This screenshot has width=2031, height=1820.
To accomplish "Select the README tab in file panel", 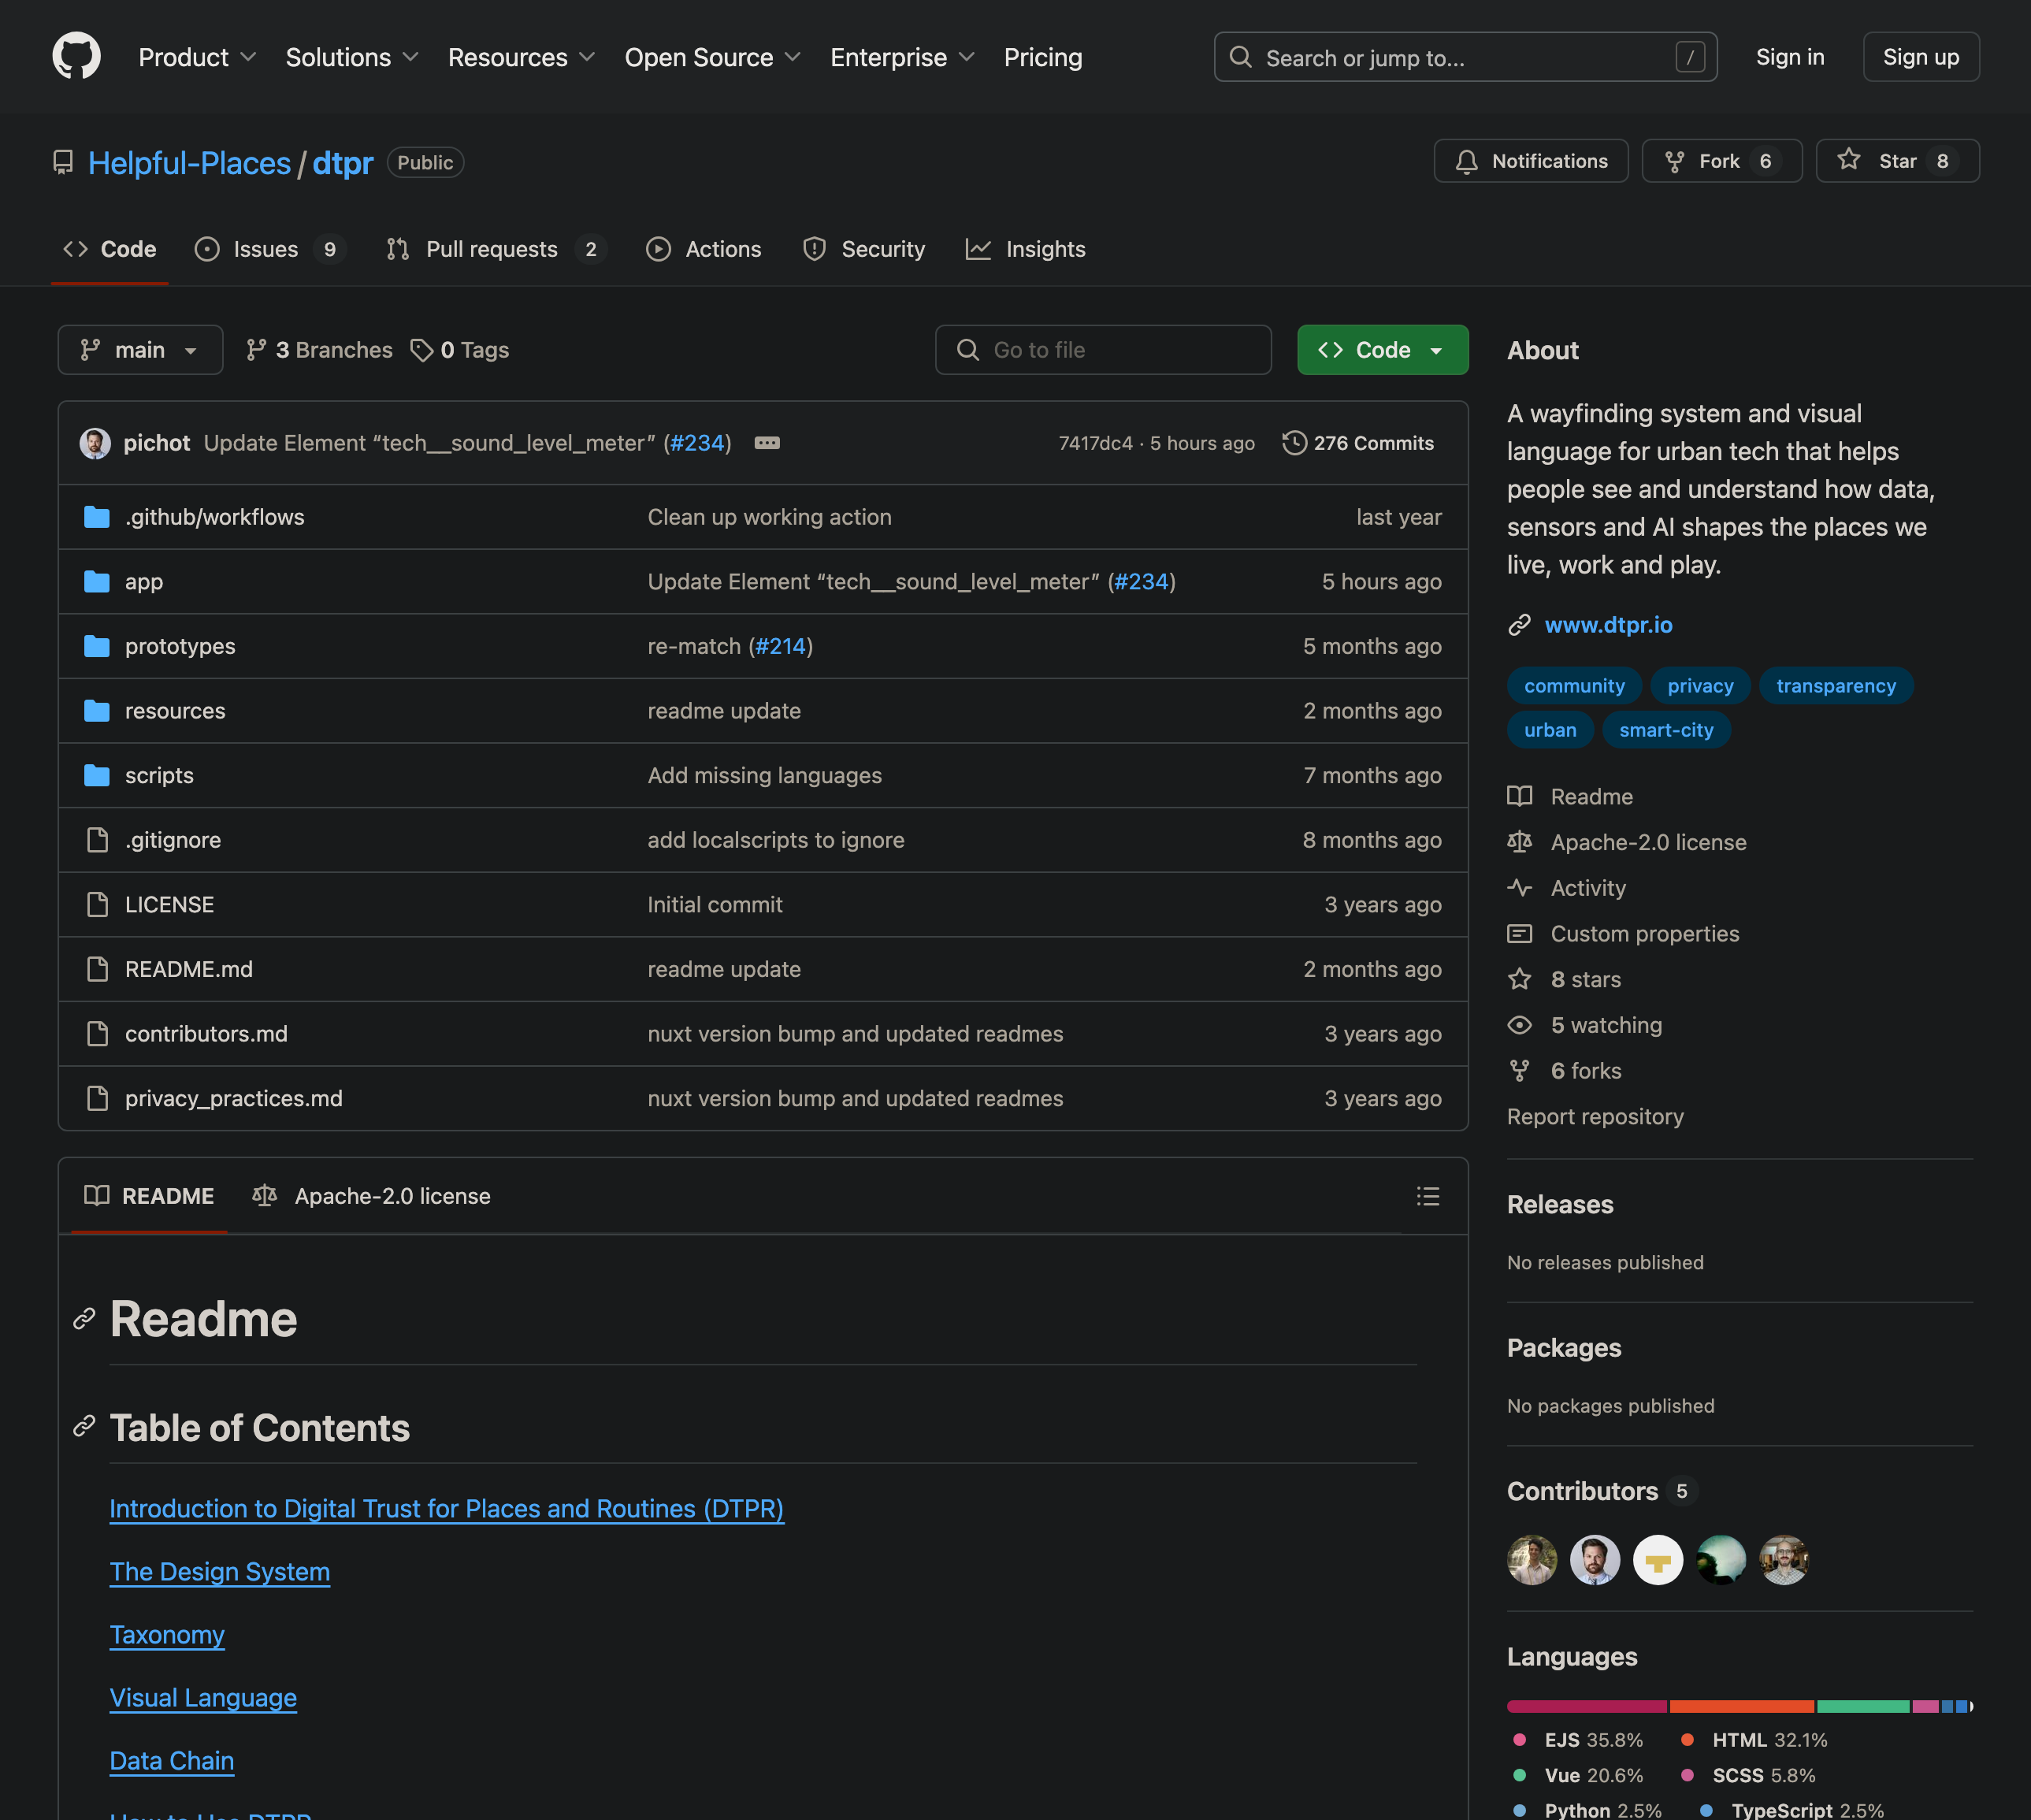I will coord(149,1196).
